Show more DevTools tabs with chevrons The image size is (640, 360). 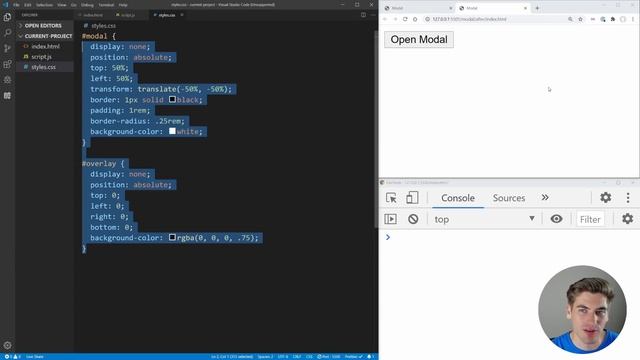(x=545, y=198)
